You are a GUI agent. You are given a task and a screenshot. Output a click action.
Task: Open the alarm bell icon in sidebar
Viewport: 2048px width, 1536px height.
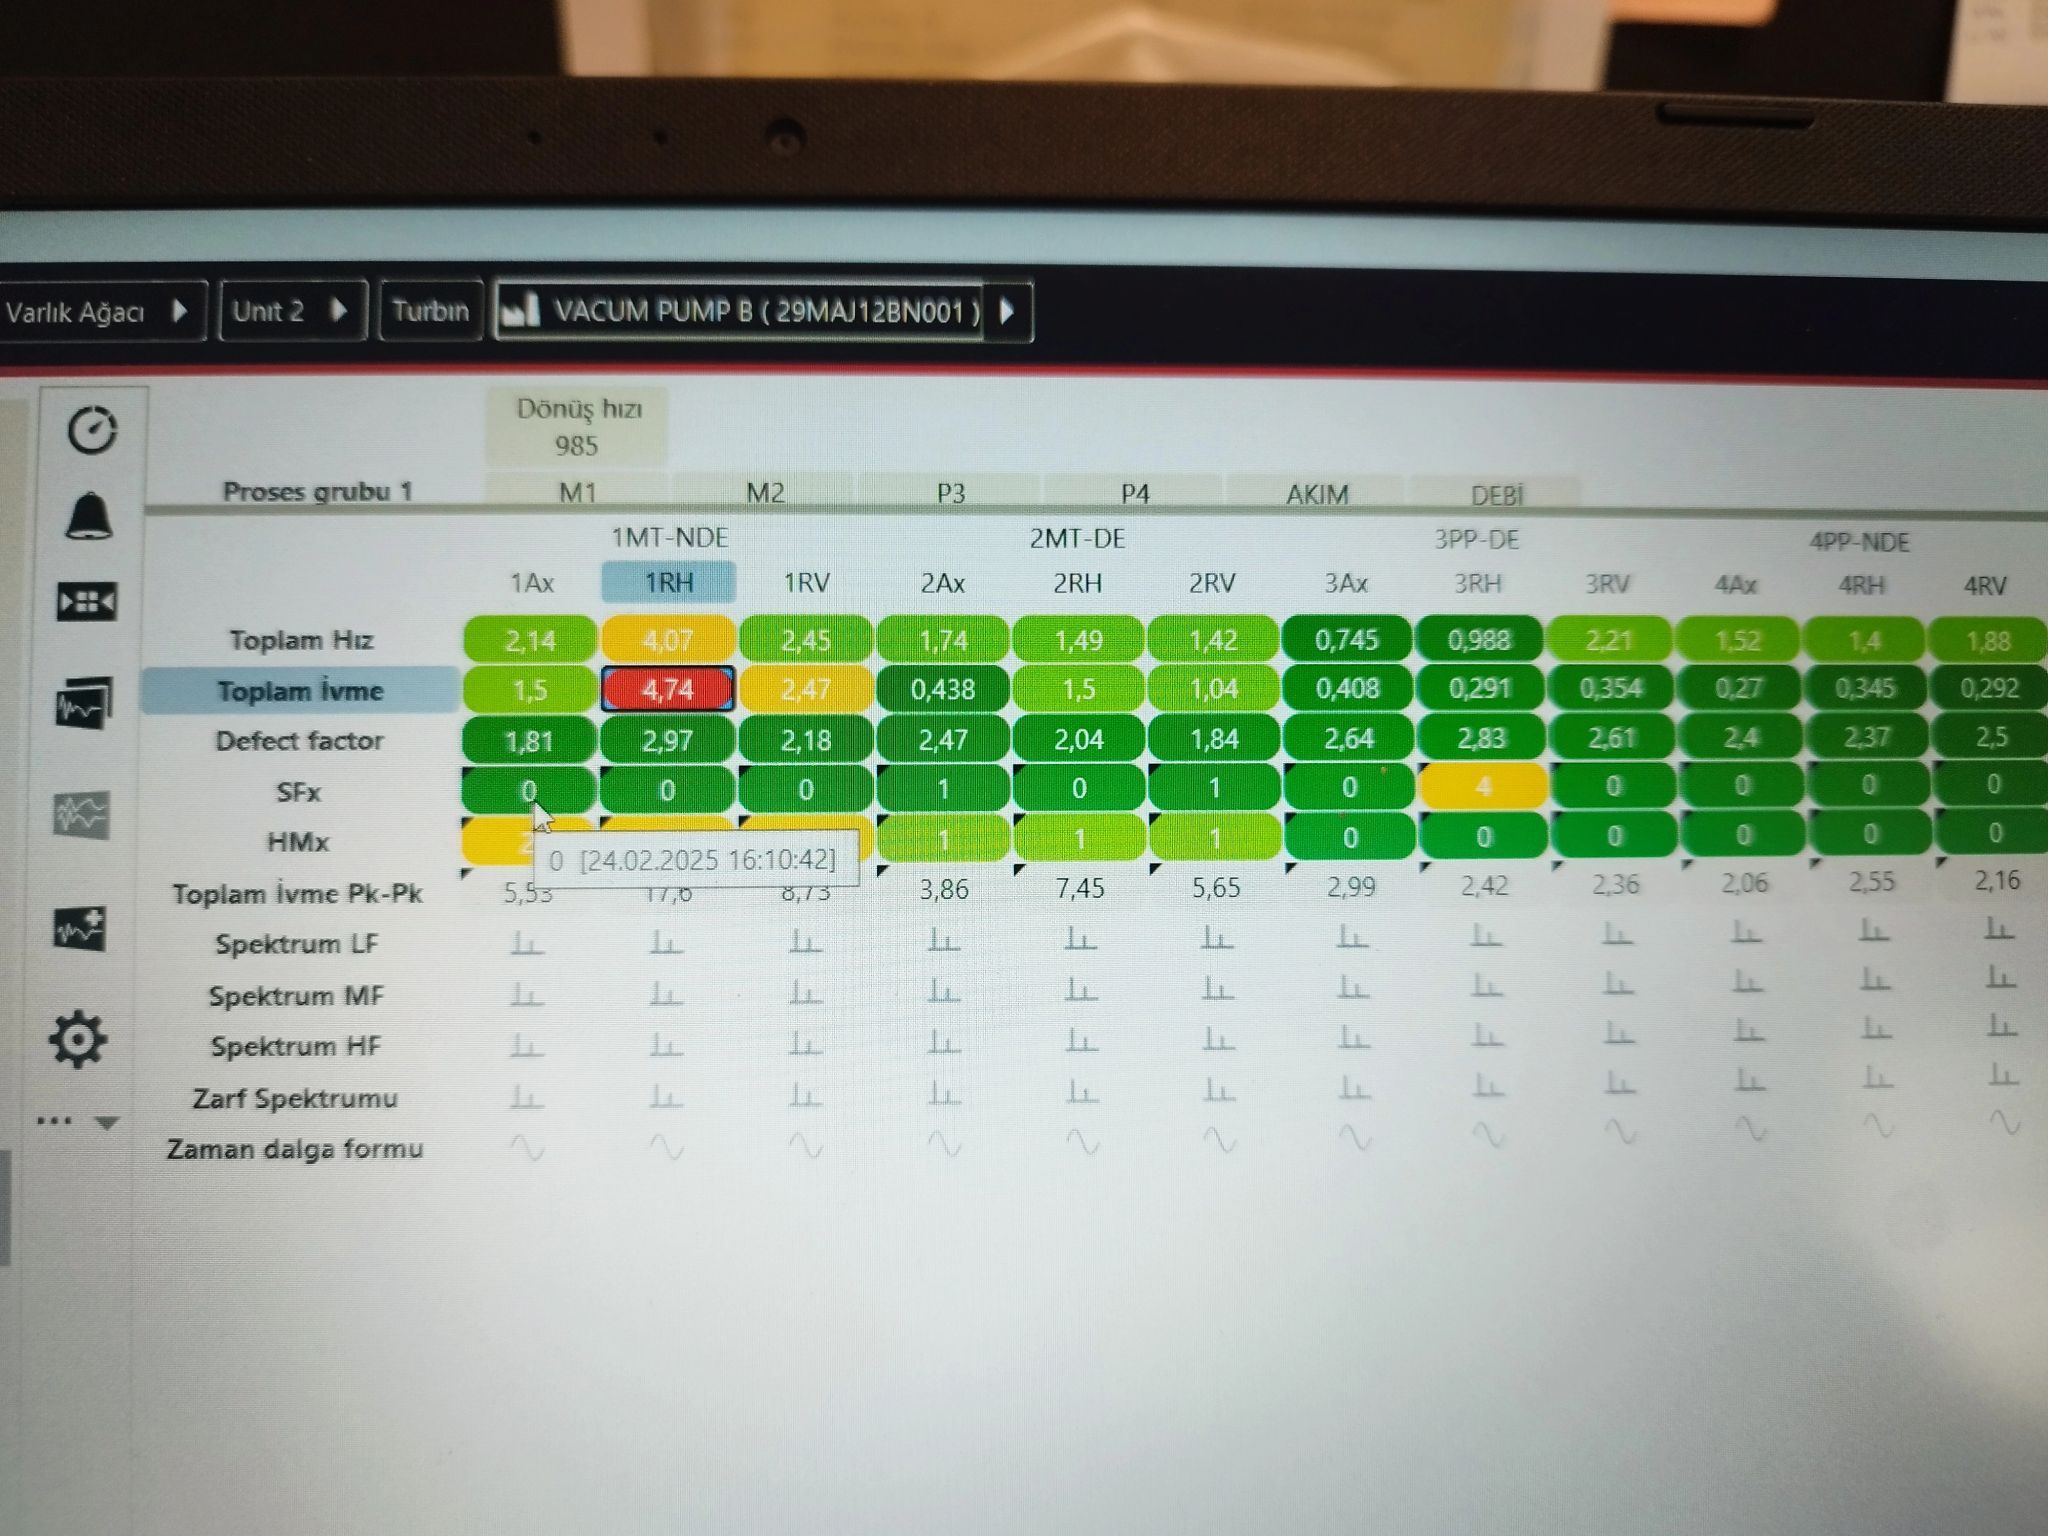(x=89, y=516)
